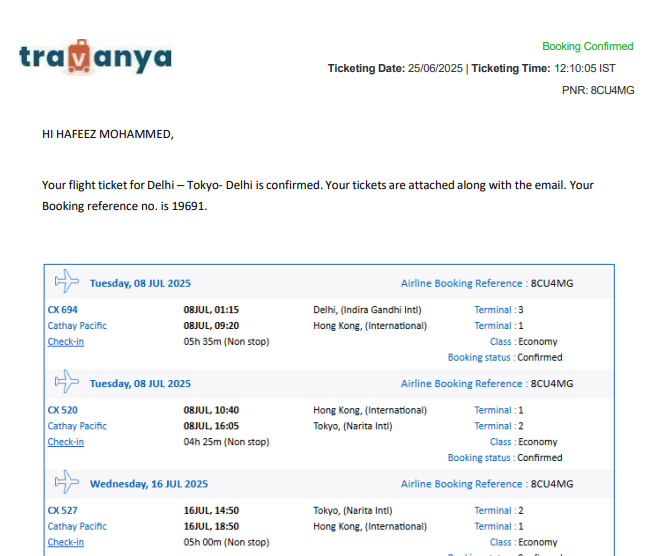Click flight number CX 527
The width and height of the screenshot is (649, 556).
click(x=62, y=510)
